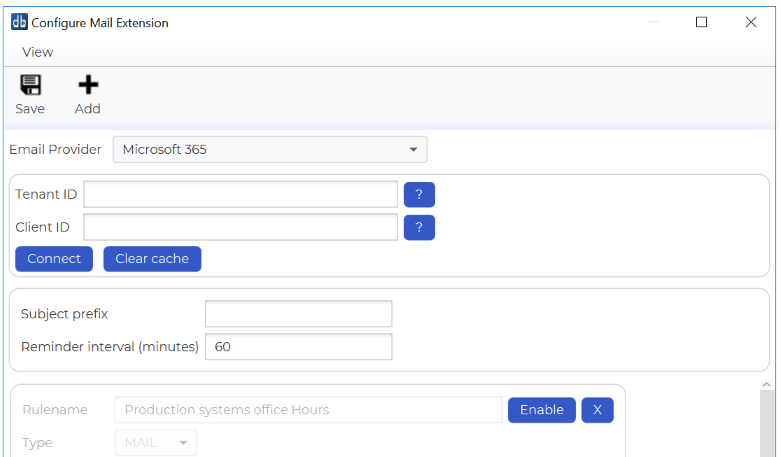Enable the Production systems office Hours rule
The height and width of the screenshot is (457, 781).
[541, 410]
